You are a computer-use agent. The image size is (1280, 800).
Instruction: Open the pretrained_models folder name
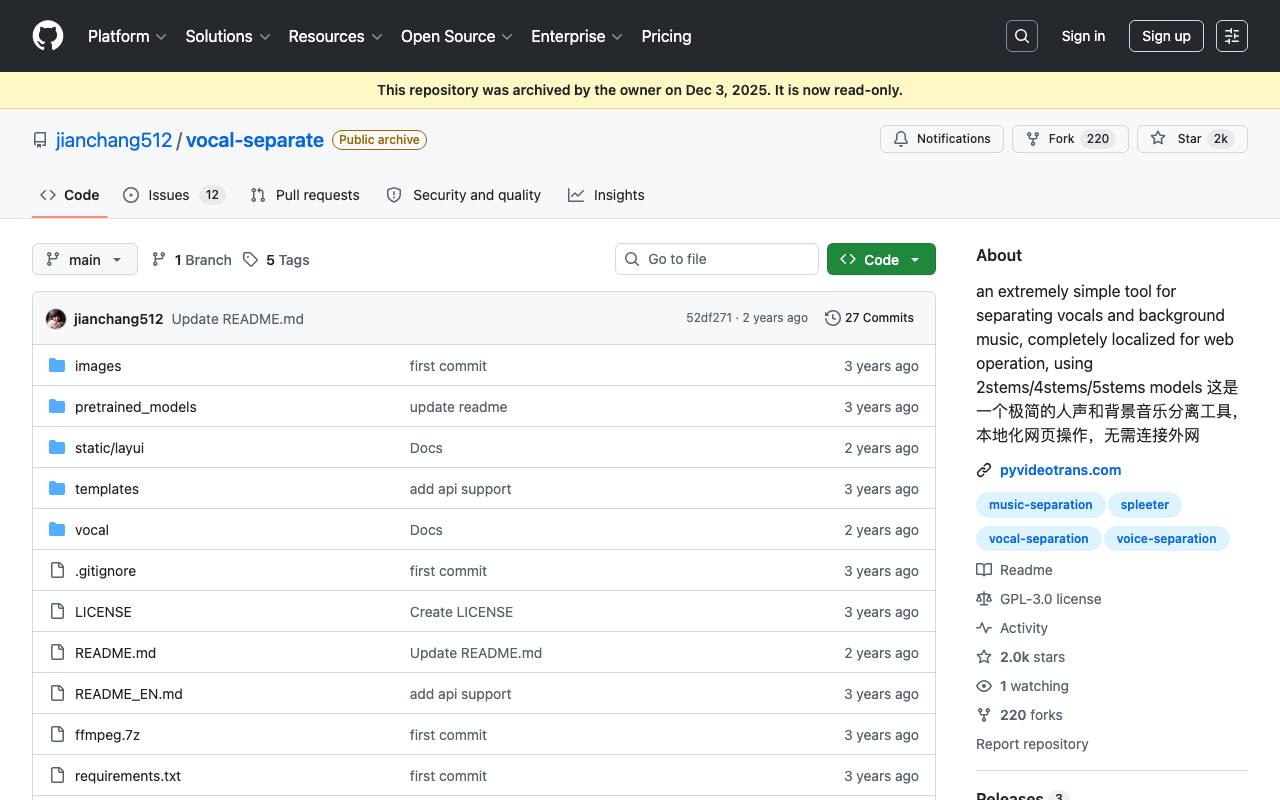[x=136, y=407]
